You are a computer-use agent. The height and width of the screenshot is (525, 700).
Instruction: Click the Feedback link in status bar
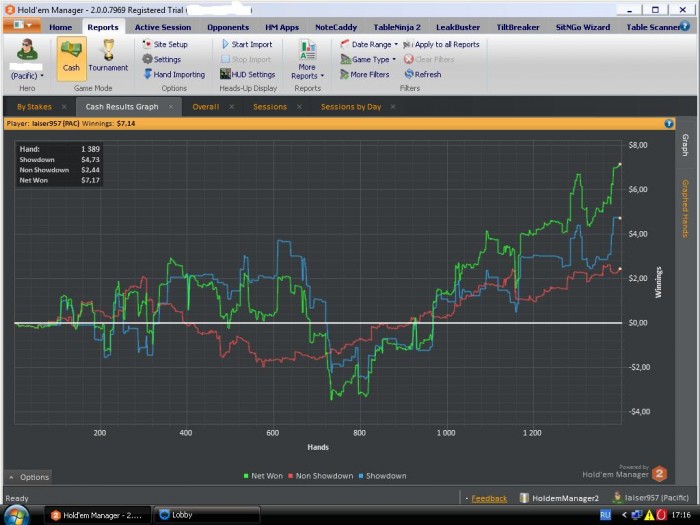[489, 498]
